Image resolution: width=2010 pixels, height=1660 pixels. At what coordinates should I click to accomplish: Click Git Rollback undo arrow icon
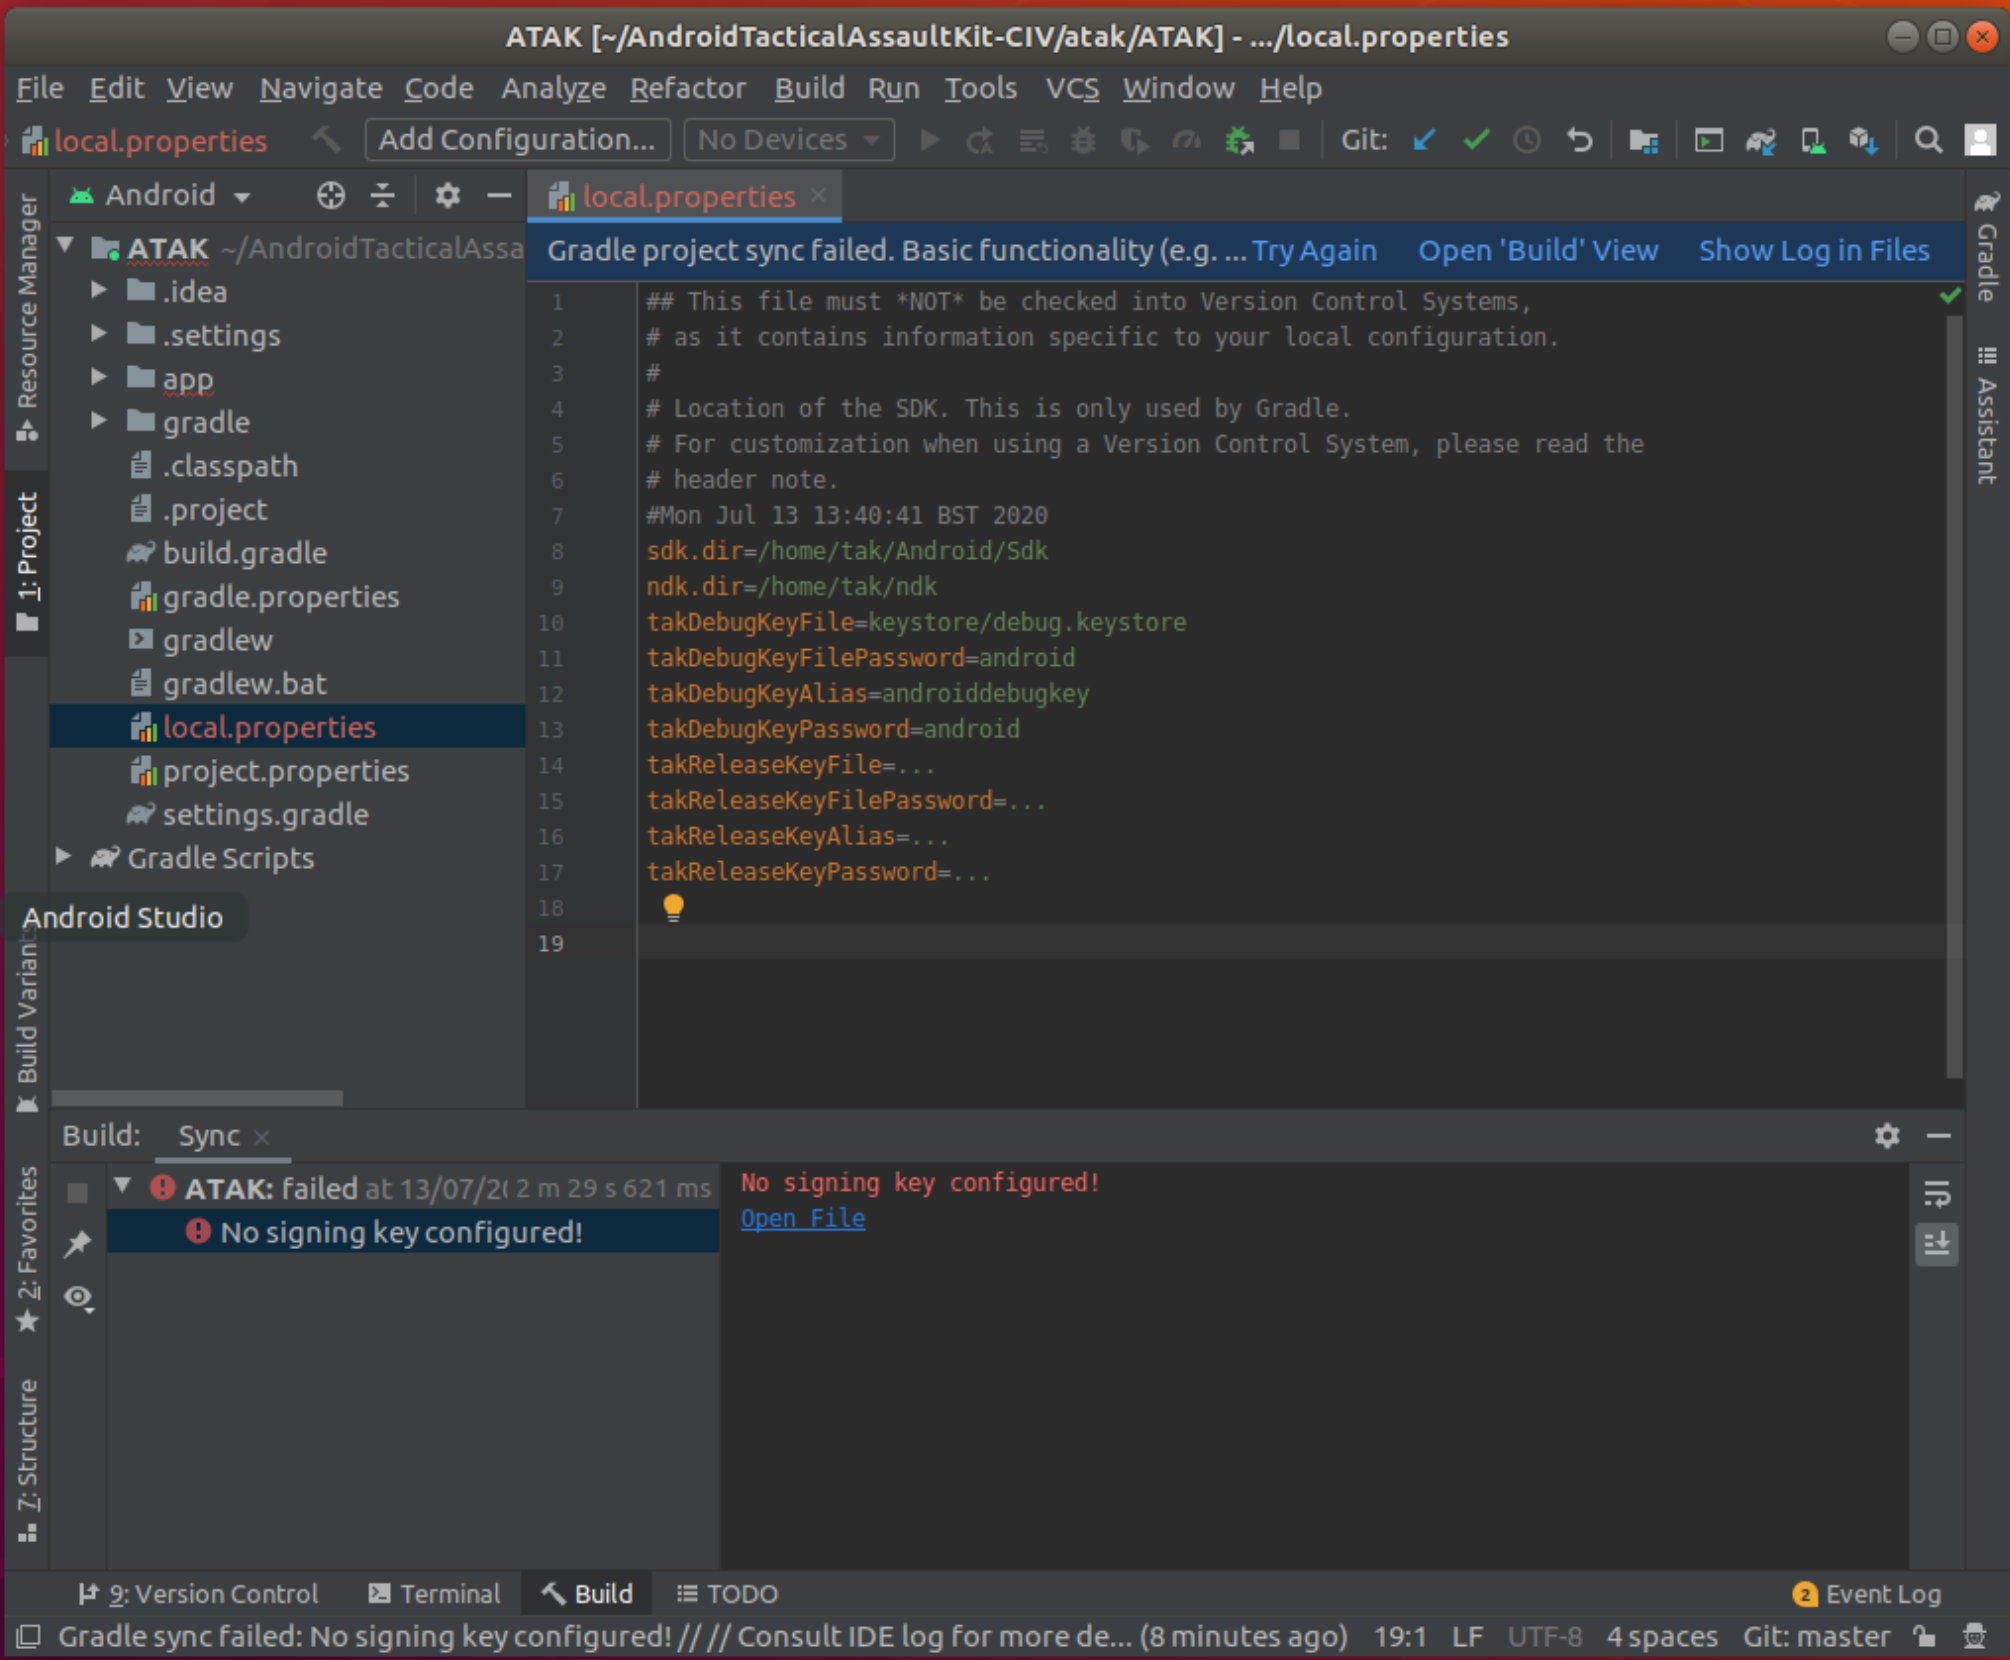click(x=1580, y=140)
